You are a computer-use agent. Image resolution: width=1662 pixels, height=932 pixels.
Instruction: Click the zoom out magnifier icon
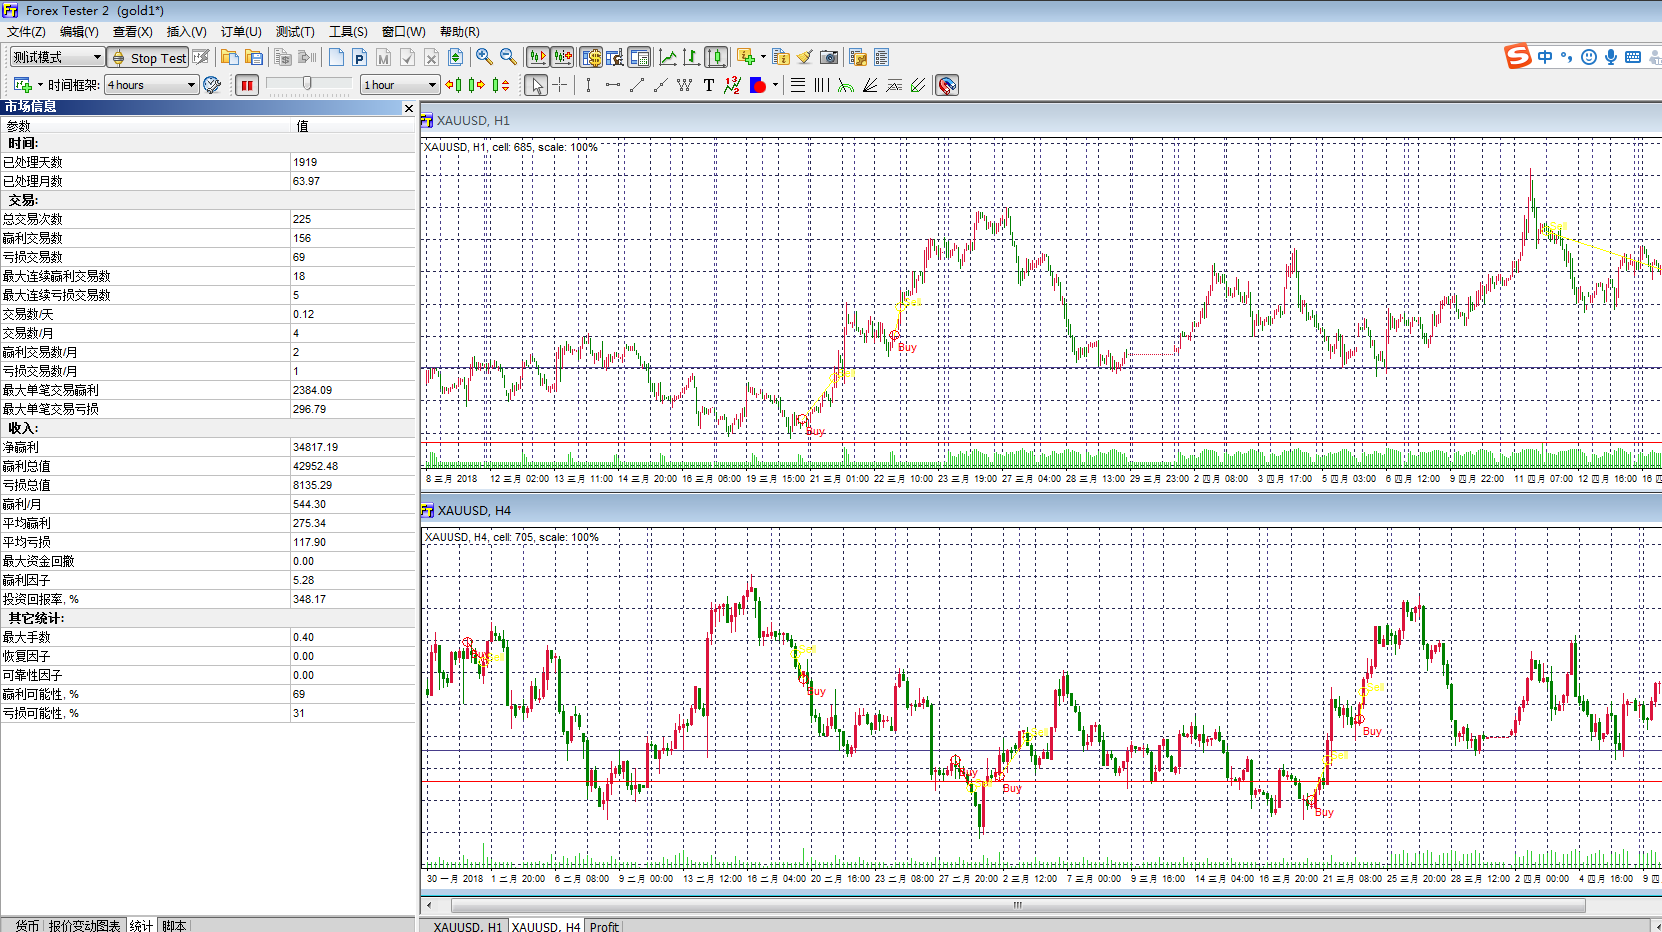click(x=508, y=57)
